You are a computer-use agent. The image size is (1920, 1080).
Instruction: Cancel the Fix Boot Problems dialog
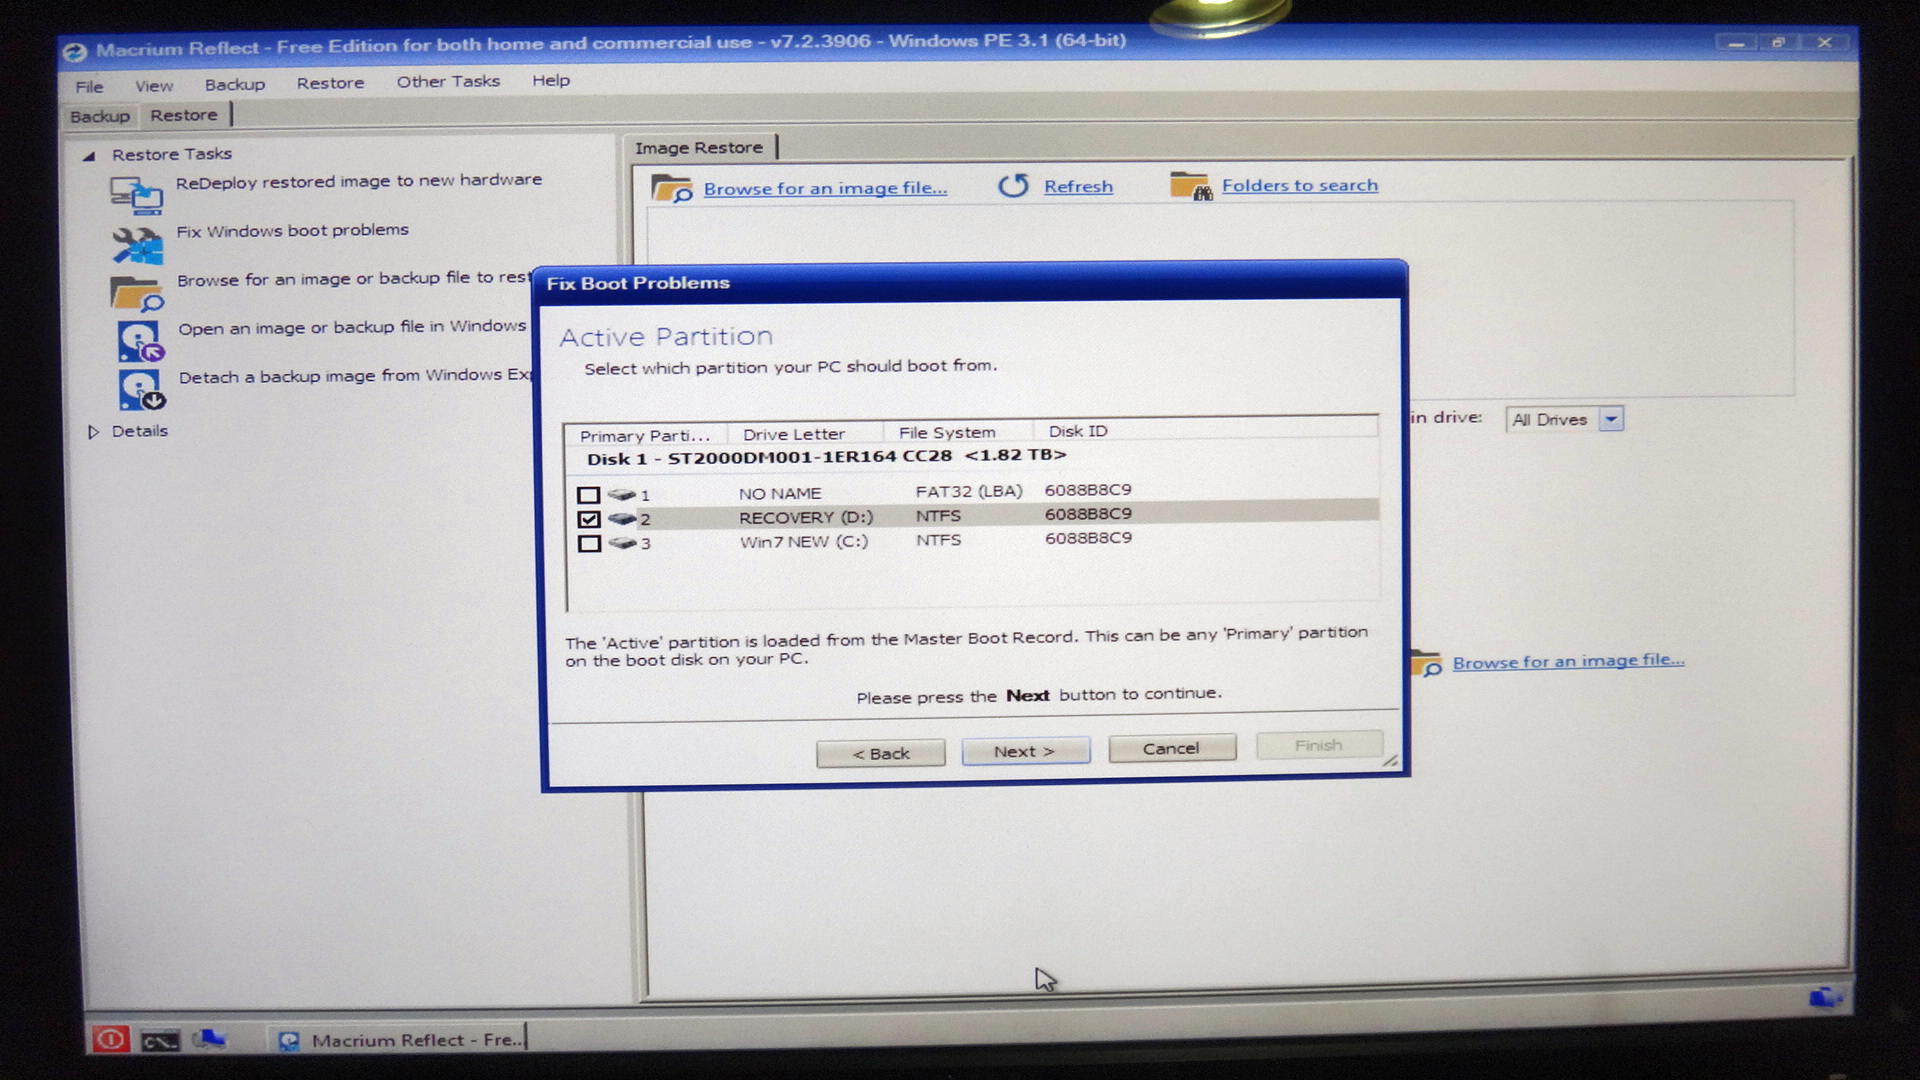(x=1171, y=748)
